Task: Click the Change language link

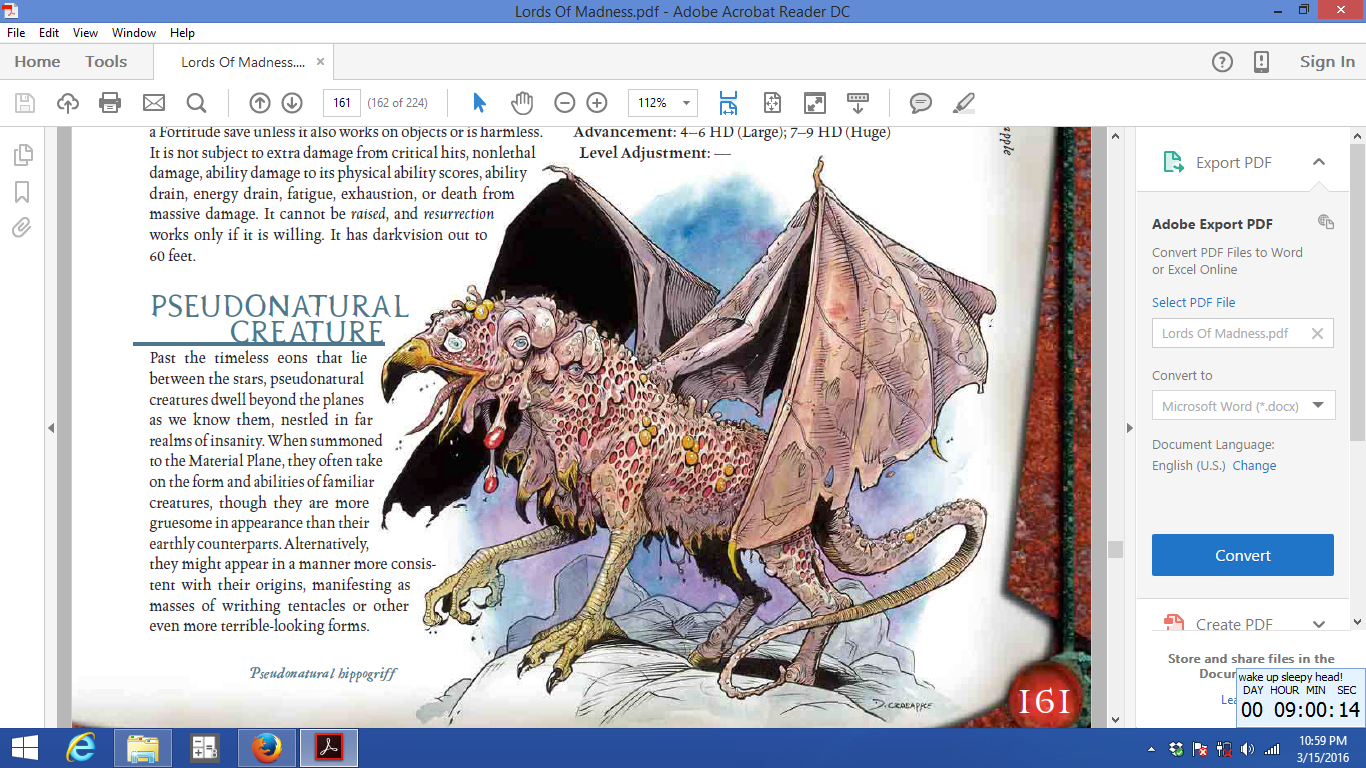Action: 1254,466
